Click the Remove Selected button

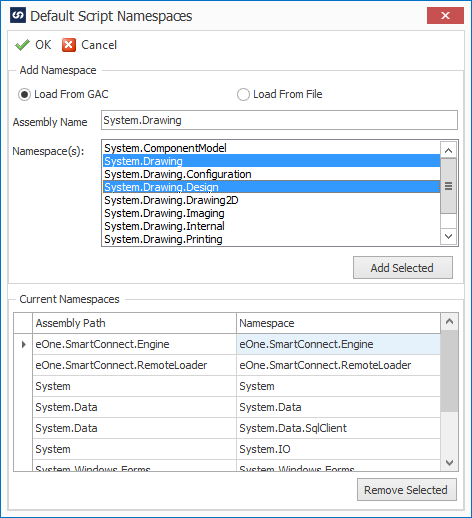407,490
